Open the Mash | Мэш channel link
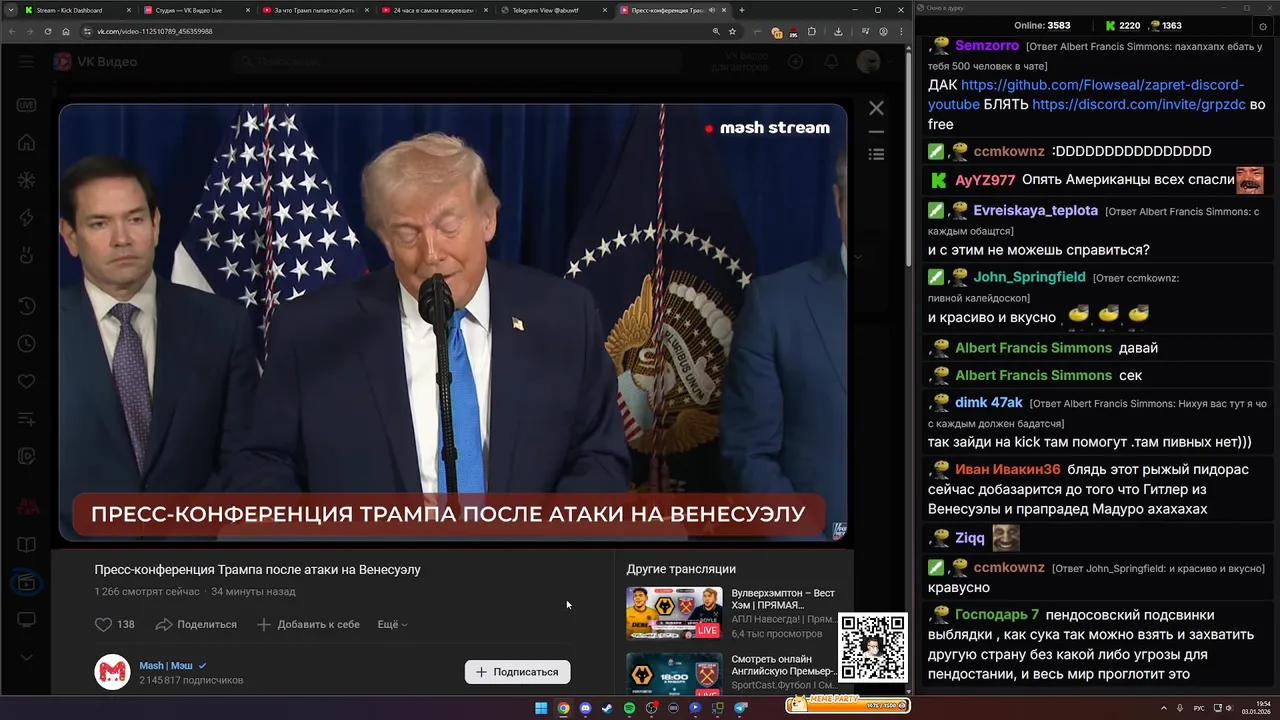This screenshot has height=720, width=1280. click(x=166, y=665)
